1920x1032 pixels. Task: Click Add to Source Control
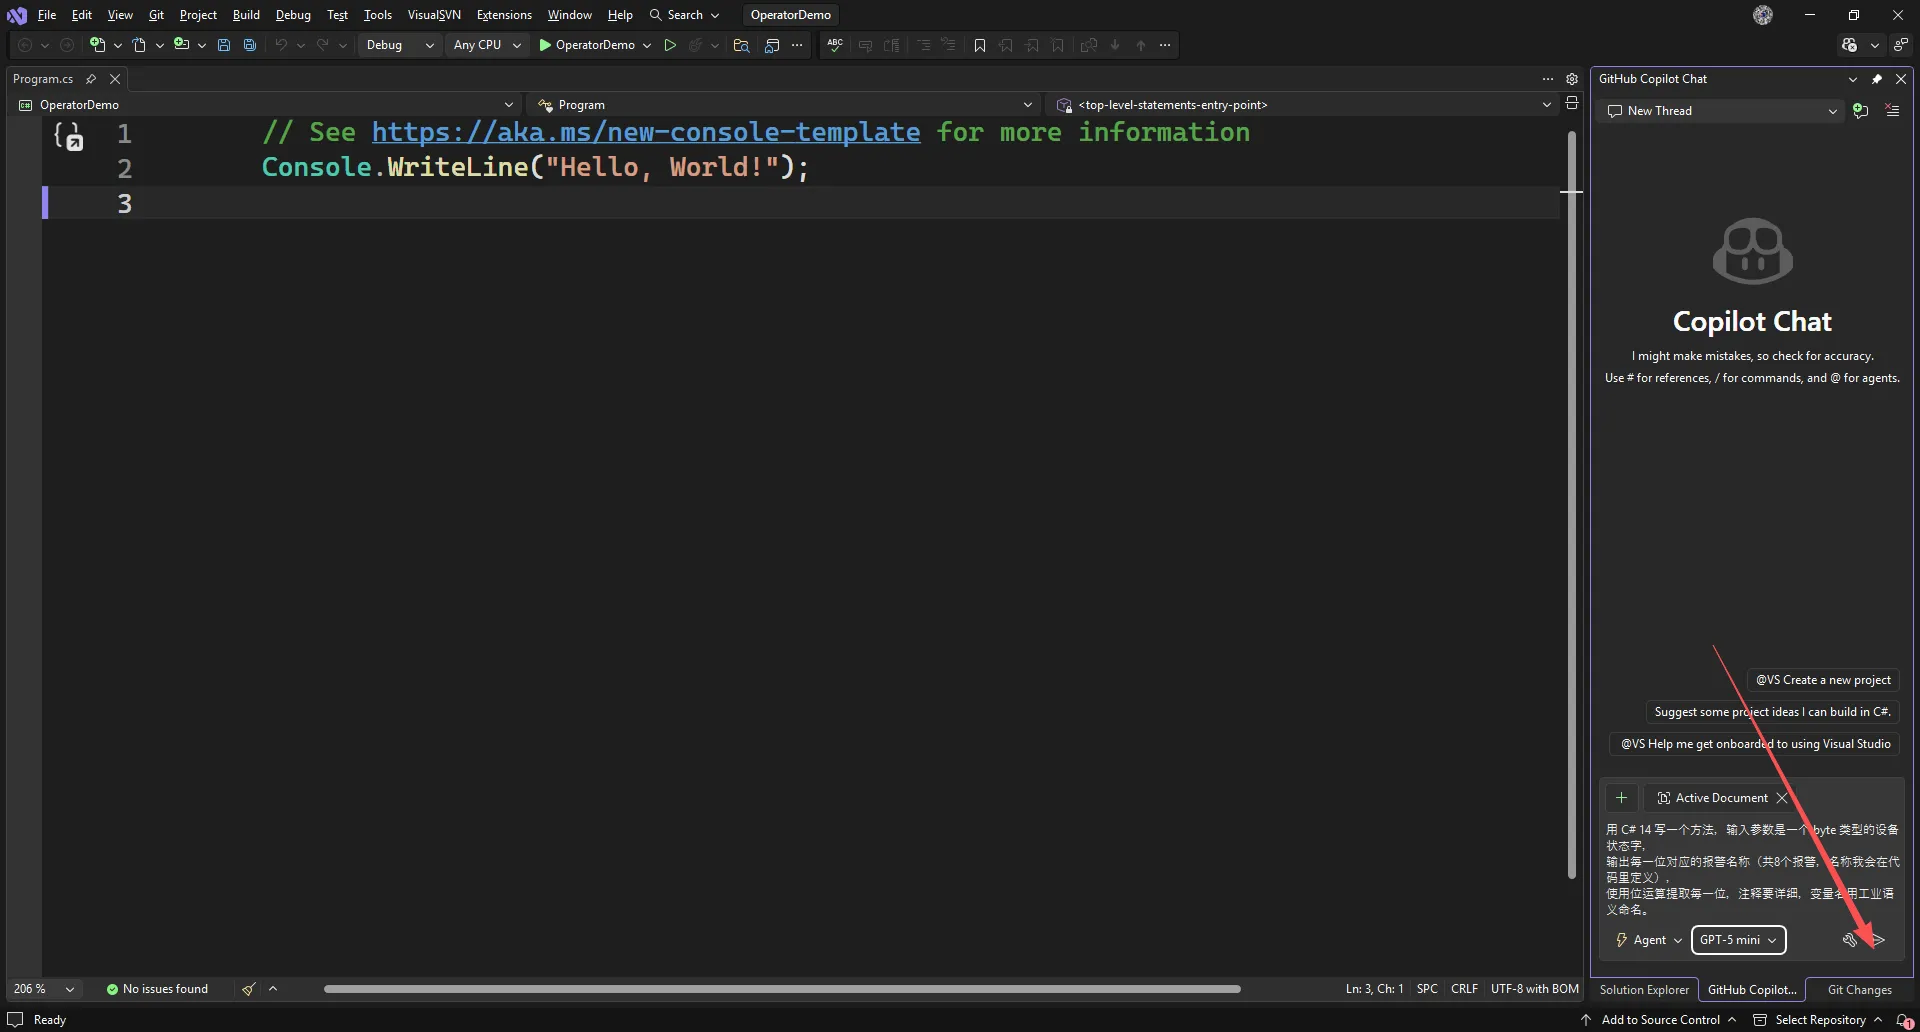(x=1659, y=1020)
